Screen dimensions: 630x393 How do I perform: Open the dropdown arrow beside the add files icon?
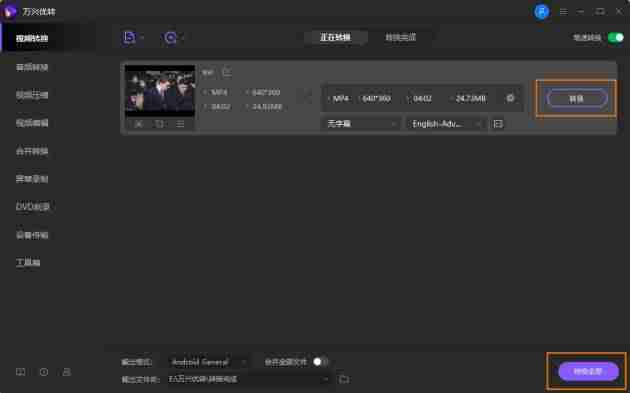[x=142, y=37]
